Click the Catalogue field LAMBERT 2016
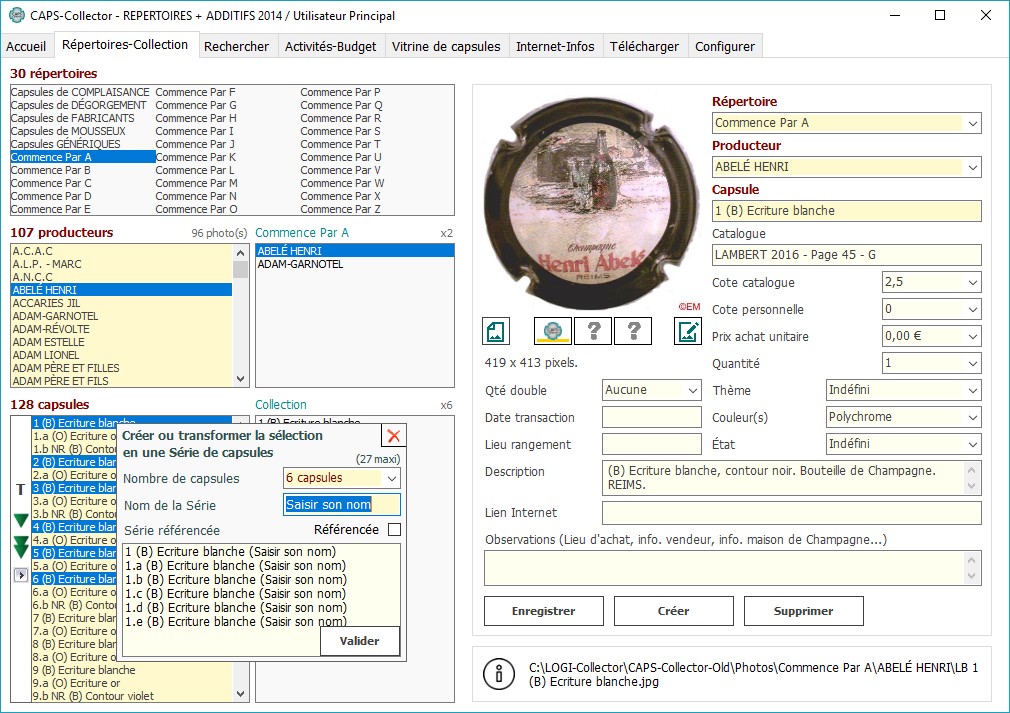The height and width of the screenshot is (713, 1010). 846,254
